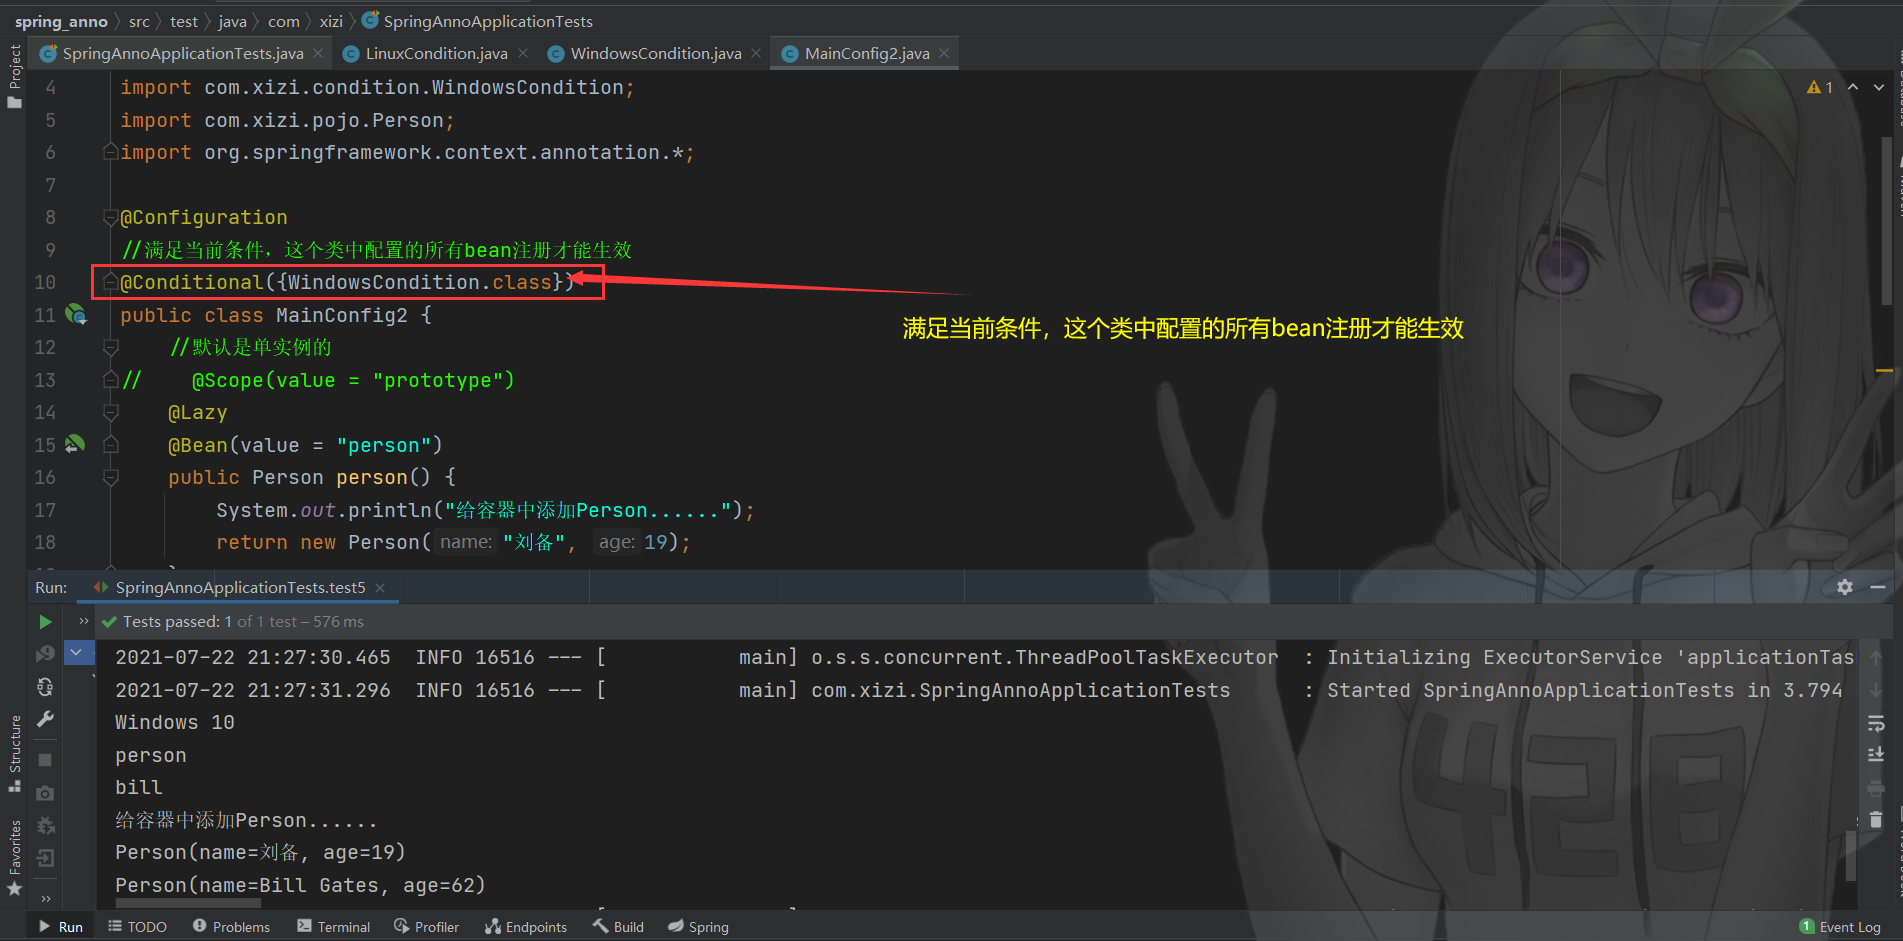
Task: Open run settings via wrench icon
Action: (x=45, y=720)
